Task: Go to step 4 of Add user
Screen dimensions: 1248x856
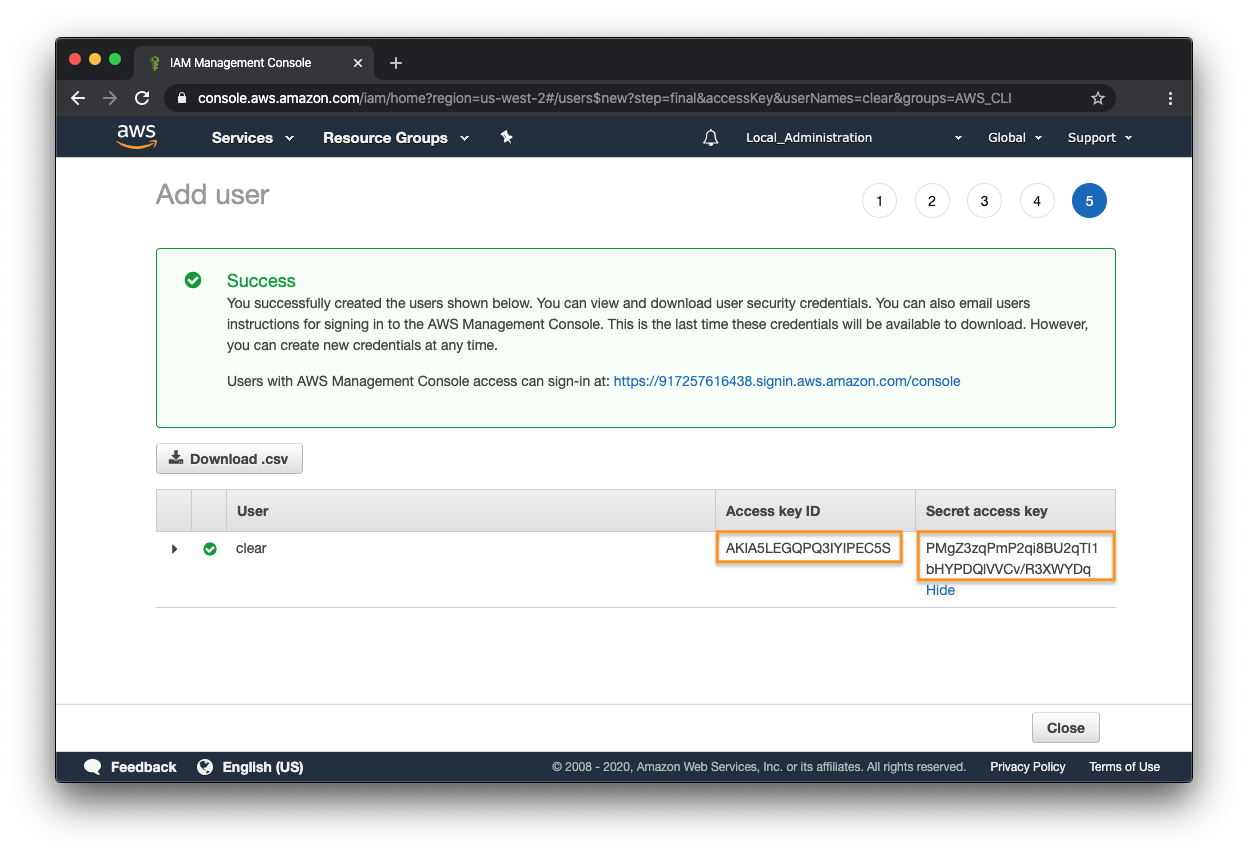Action: click(1037, 201)
